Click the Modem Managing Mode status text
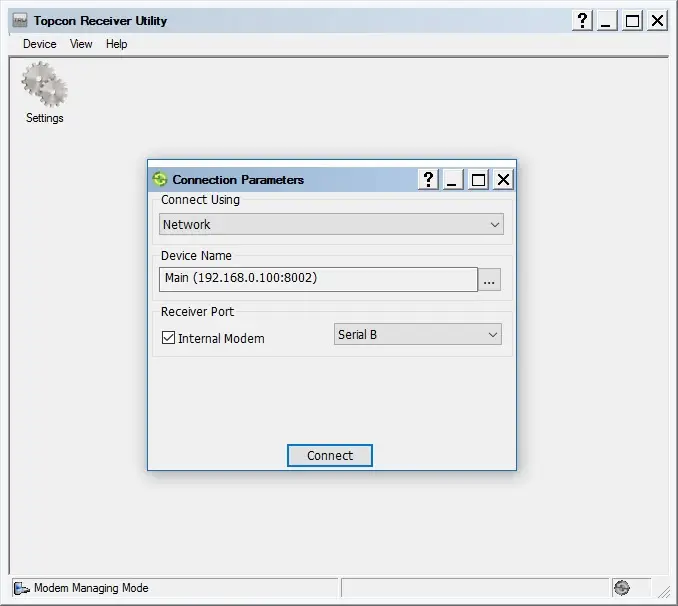The image size is (678, 606). click(91, 588)
